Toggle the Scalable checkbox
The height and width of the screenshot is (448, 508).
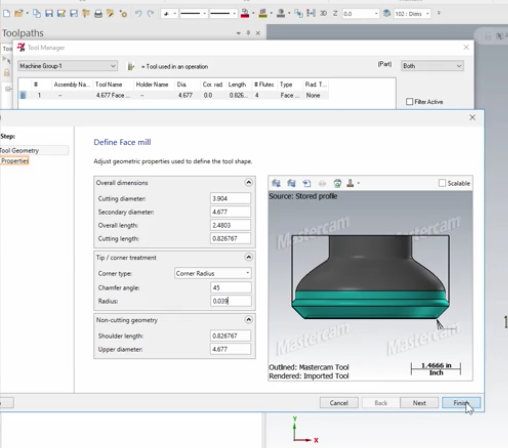click(x=442, y=183)
